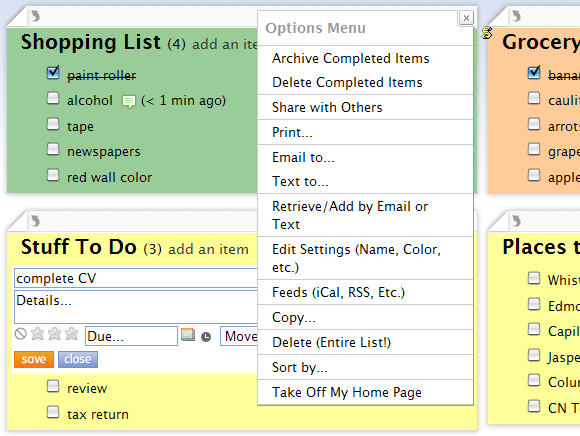Click the green comment icon next to alcohol
This screenshot has height=436, width=580.
coord(129,102)
